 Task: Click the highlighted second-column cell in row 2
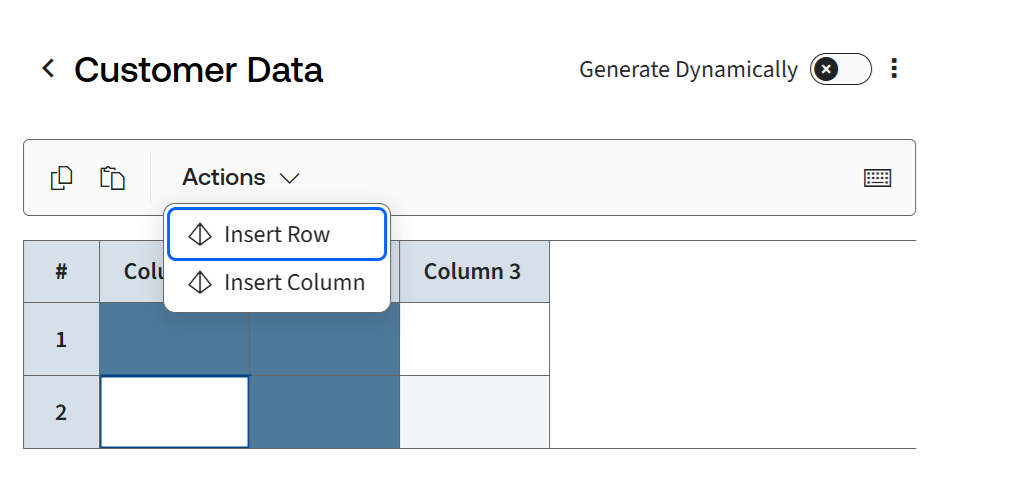325,413
